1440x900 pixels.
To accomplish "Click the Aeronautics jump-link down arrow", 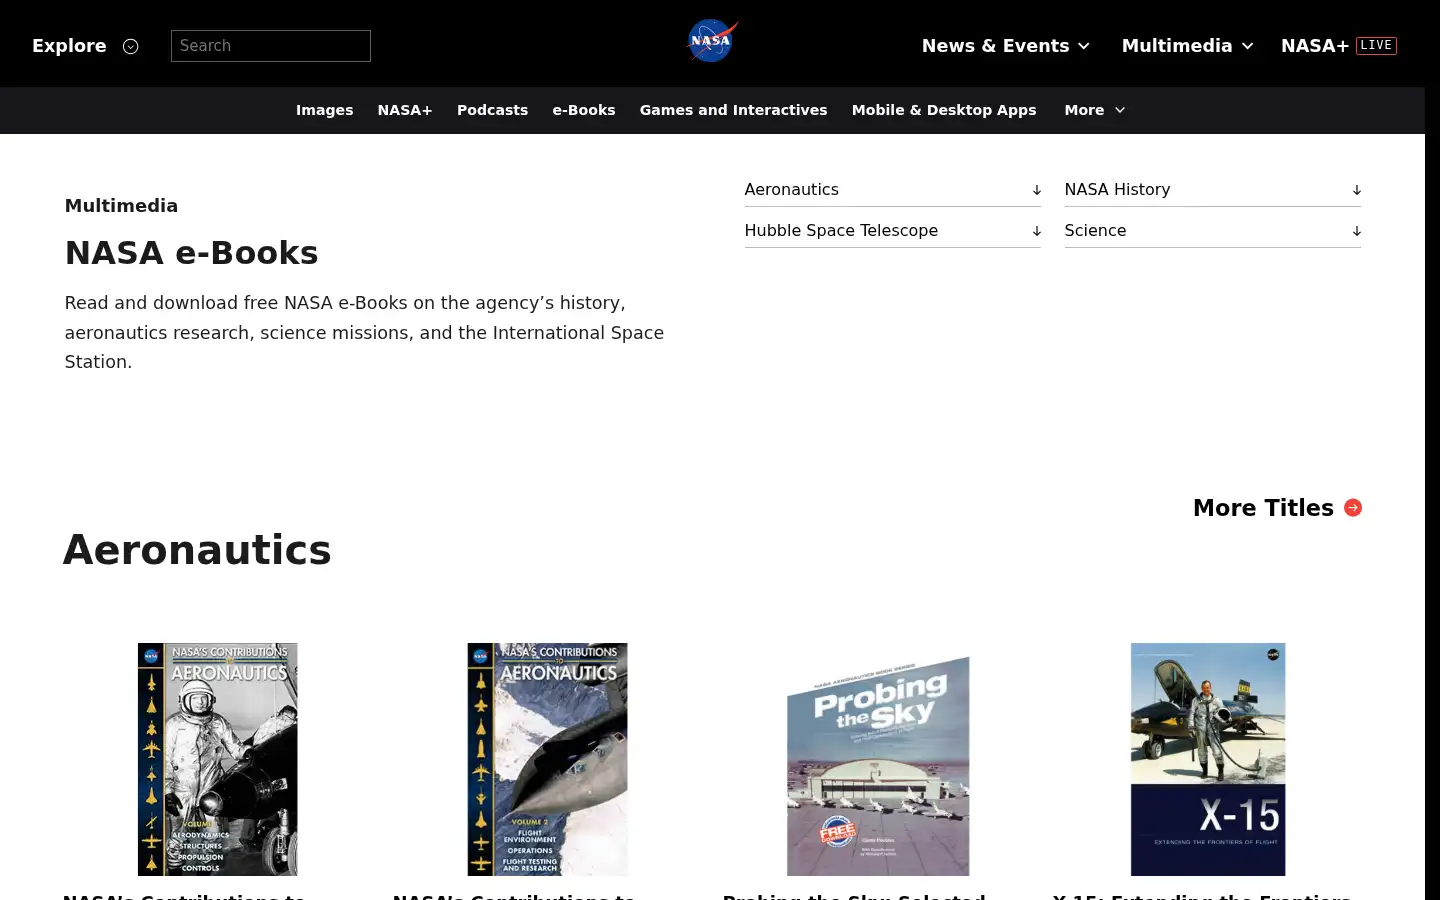I will click(x=1037, y=190).
